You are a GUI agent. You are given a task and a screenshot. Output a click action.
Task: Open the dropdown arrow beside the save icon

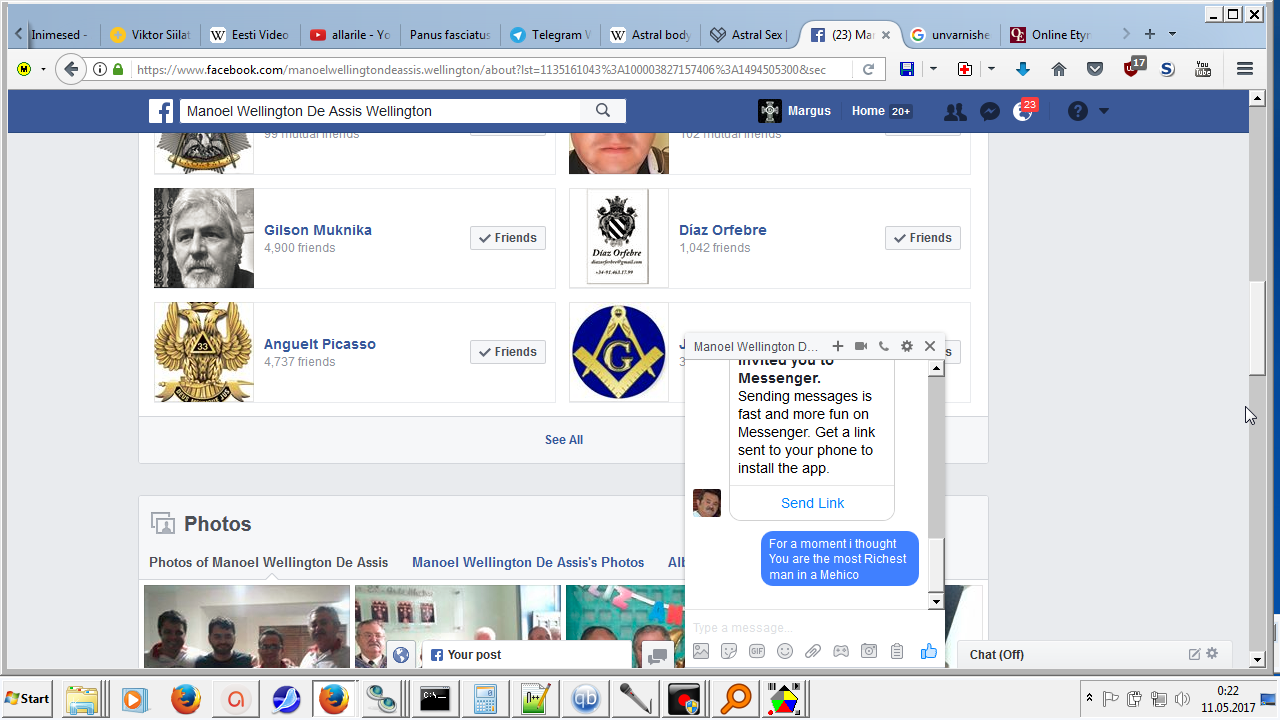point(933,69)
